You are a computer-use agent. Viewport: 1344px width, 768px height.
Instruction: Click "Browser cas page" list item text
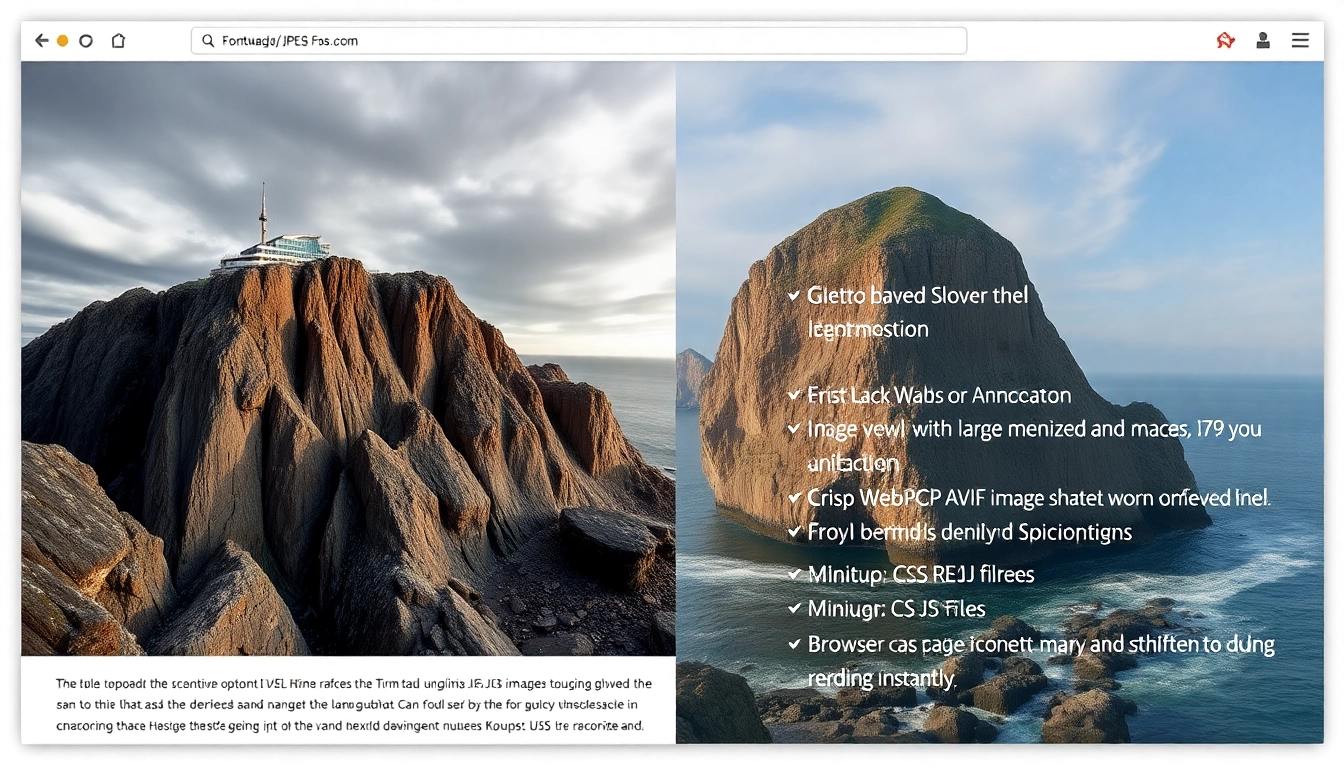point(1040,645)
